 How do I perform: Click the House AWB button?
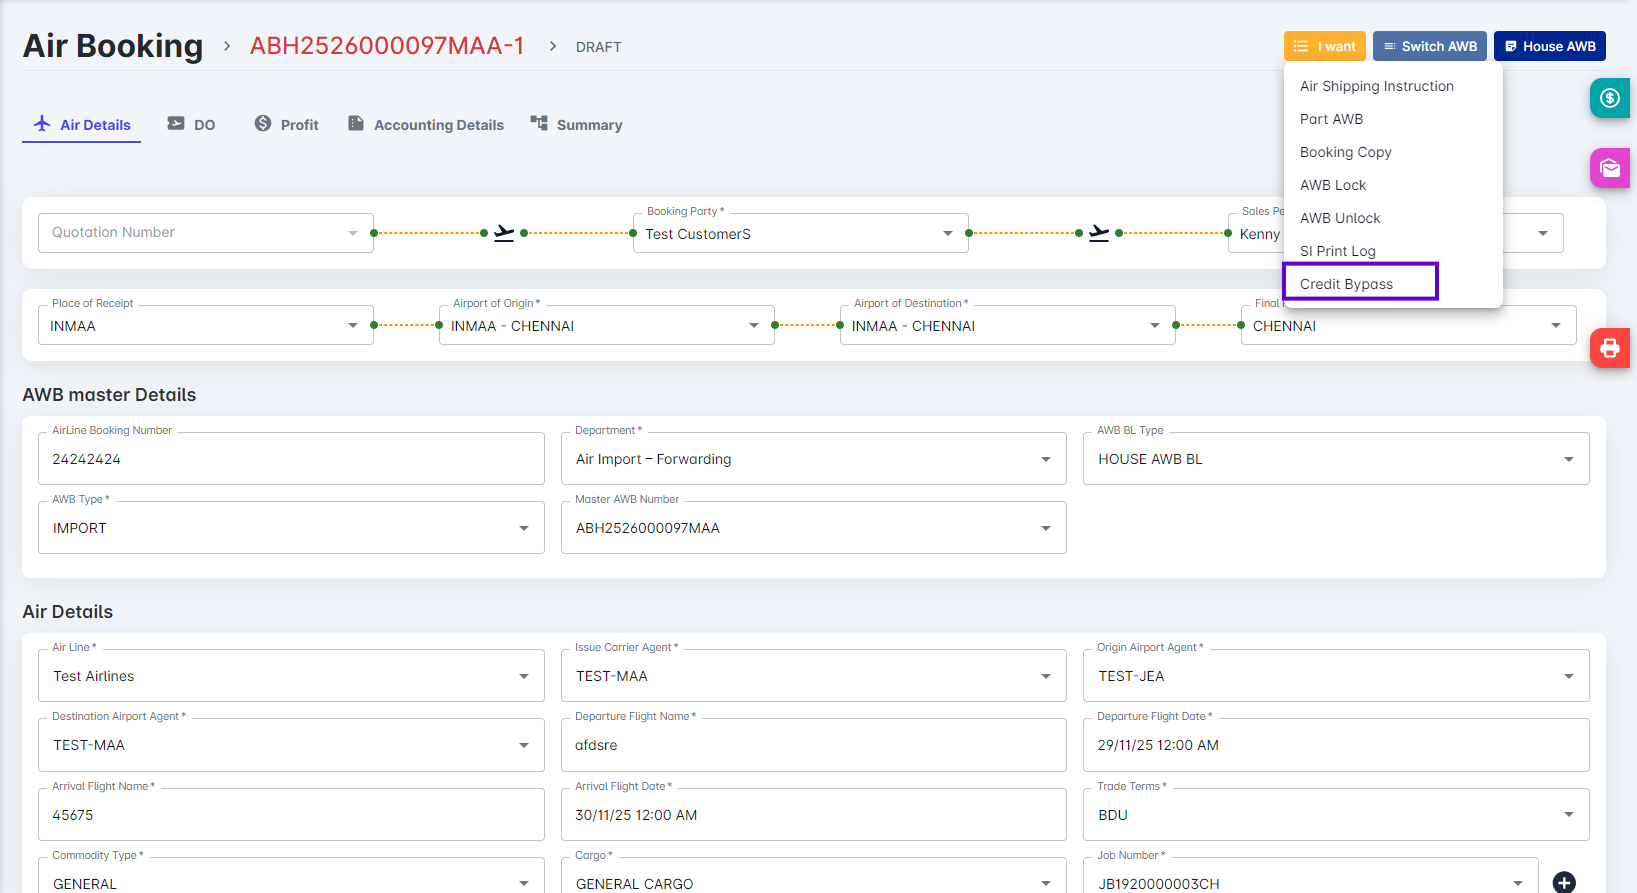[1549, 46]
